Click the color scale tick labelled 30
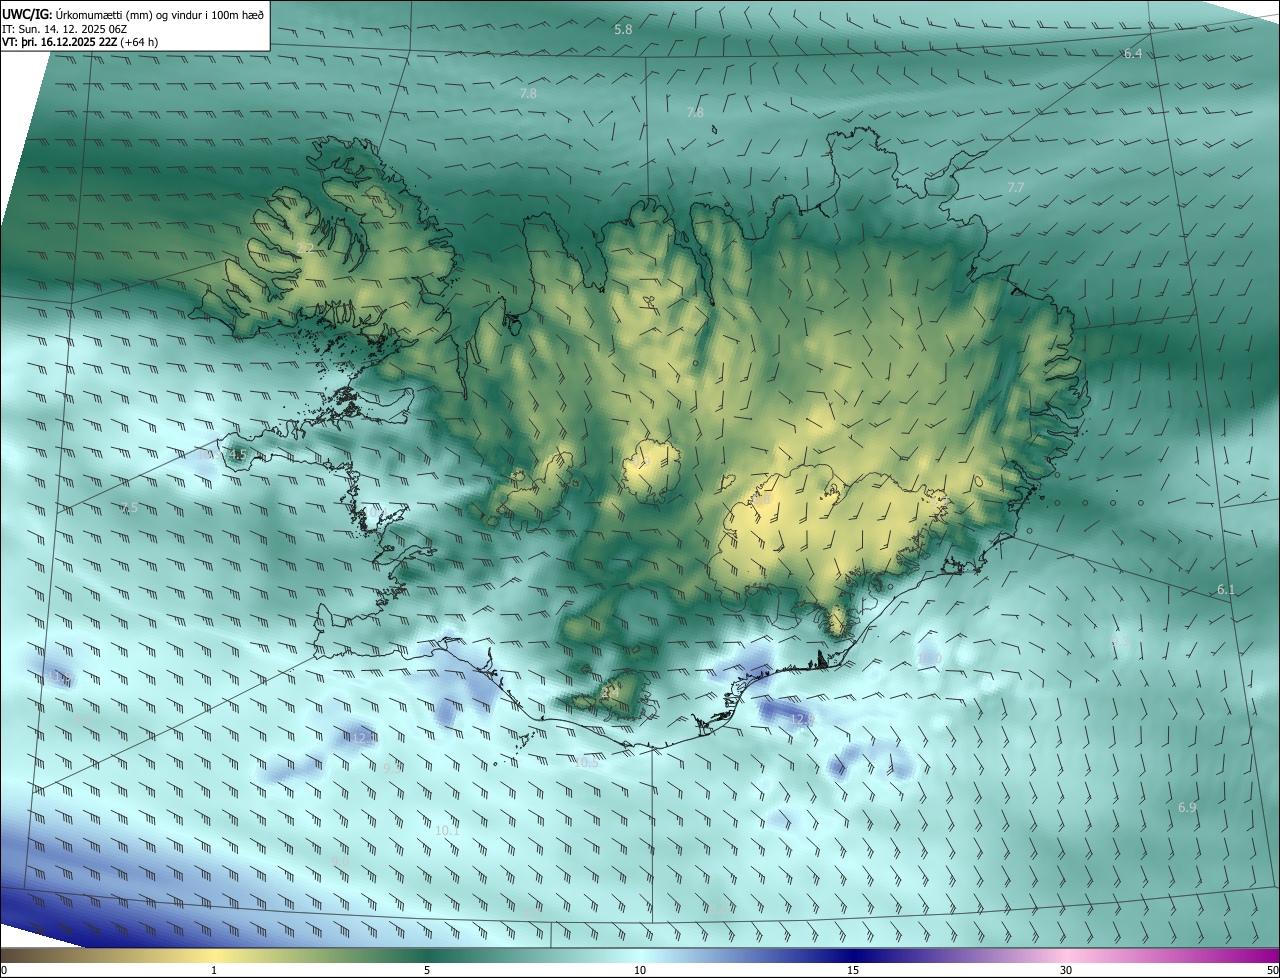Image resolution: width=1280 pixels, height=978 pixels. coord(1066,970)
